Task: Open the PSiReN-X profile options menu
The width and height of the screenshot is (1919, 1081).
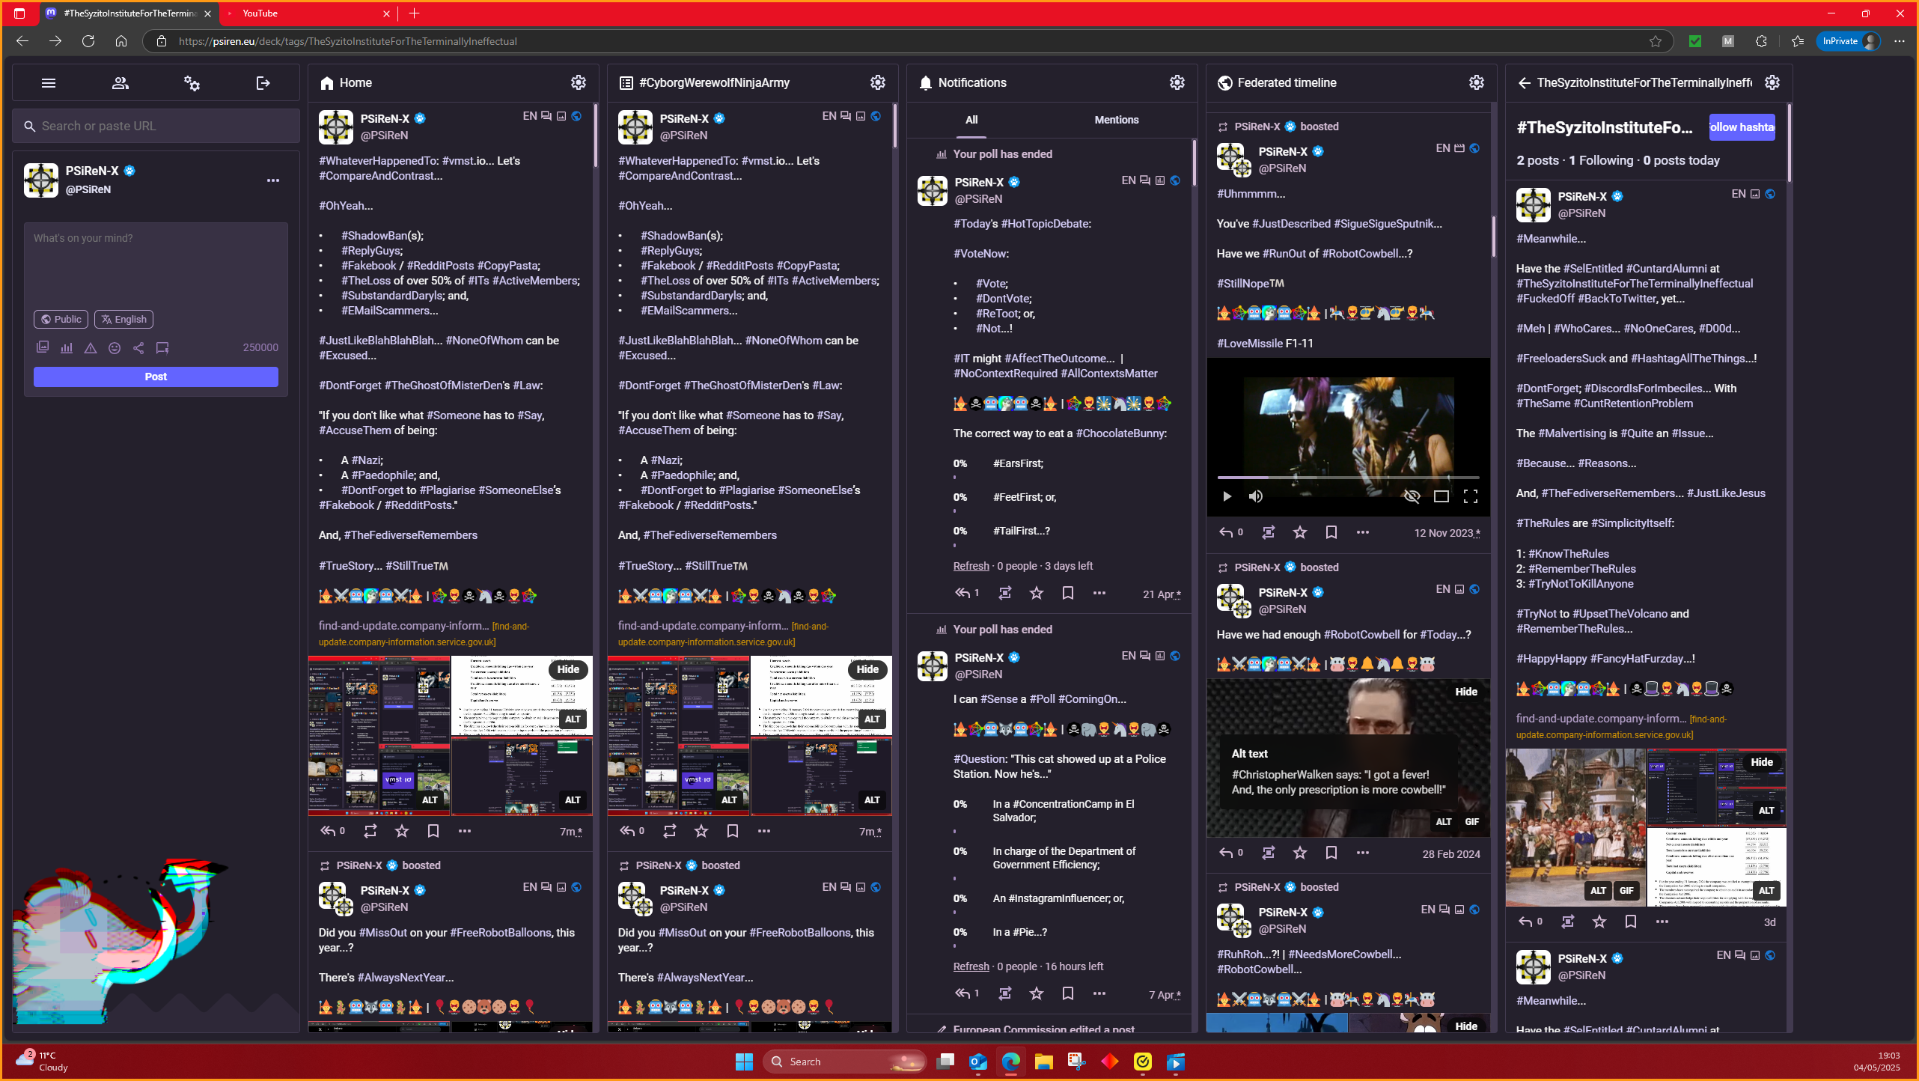Action: [x=273, y=181]
